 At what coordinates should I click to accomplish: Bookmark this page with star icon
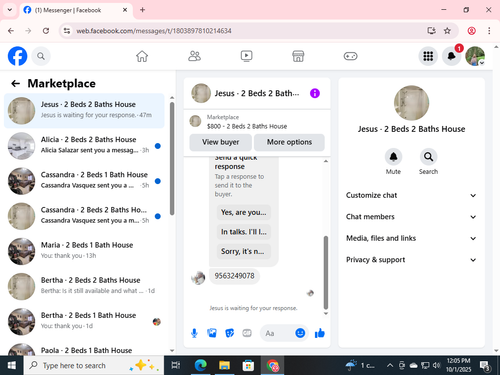[447, 31]
